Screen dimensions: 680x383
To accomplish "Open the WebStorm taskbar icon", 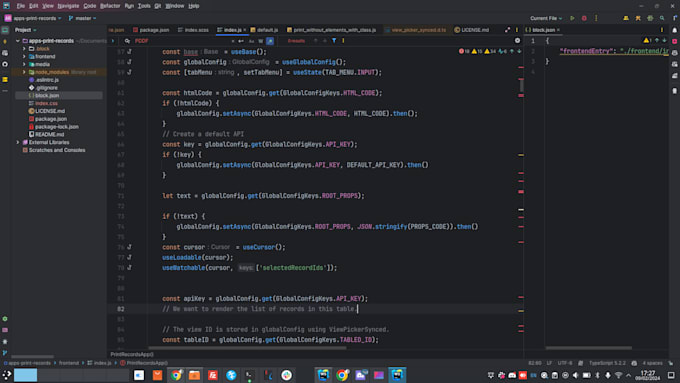I will (397, 375).
